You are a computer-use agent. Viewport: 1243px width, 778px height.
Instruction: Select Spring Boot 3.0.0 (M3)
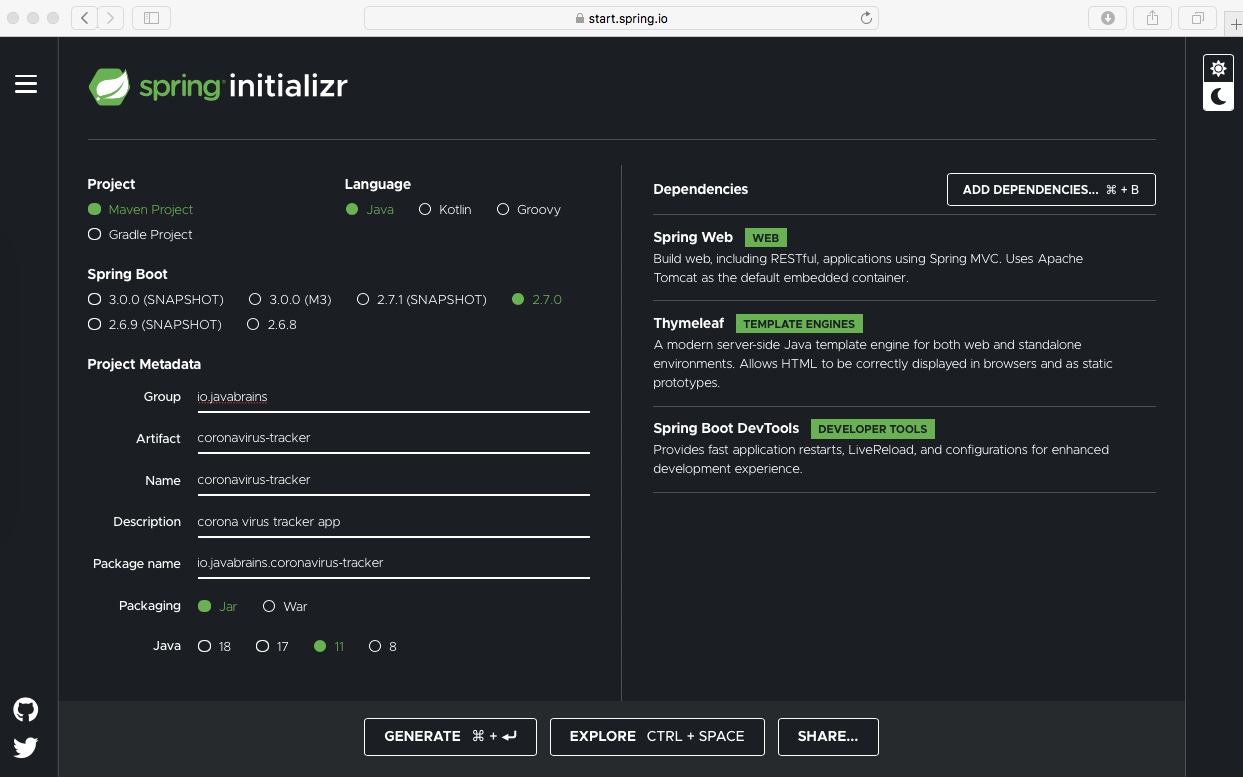tap(290, 299)
